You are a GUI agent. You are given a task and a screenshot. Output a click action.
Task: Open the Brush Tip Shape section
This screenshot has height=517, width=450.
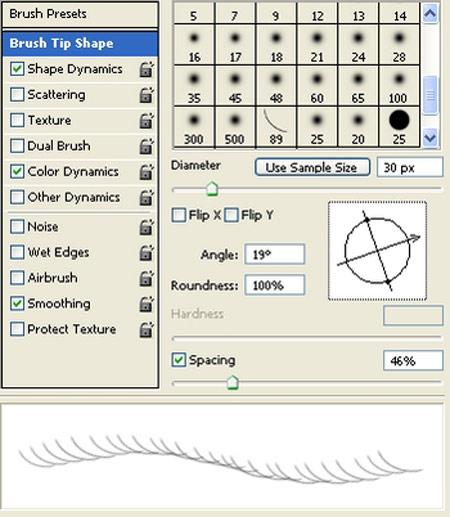(80, 44)
